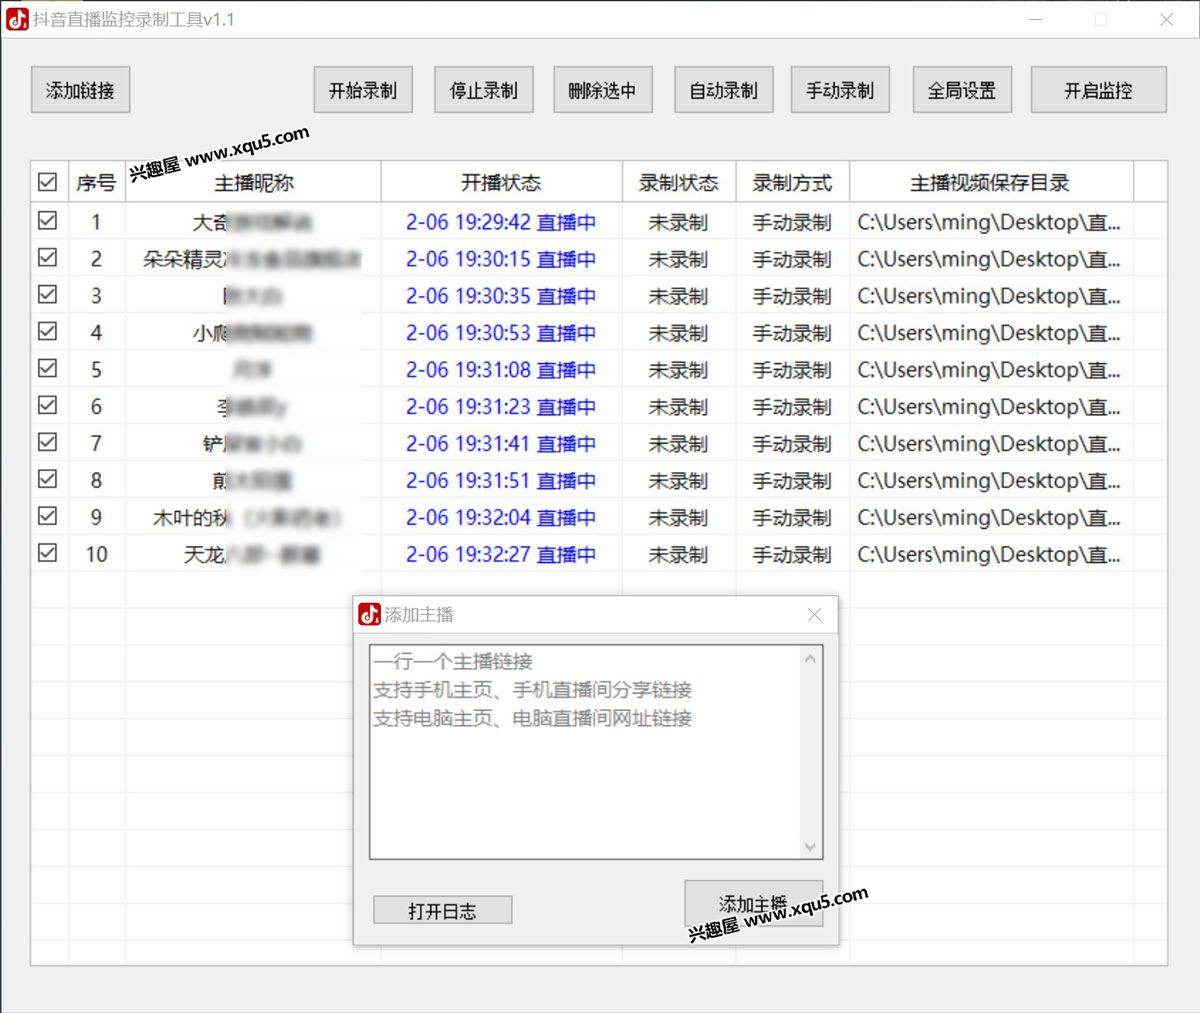Image resolution: width=1200 pixels, height=1013 pixels.
Task: Delete selected rows with 删除选中
Action: coord(602,90)
